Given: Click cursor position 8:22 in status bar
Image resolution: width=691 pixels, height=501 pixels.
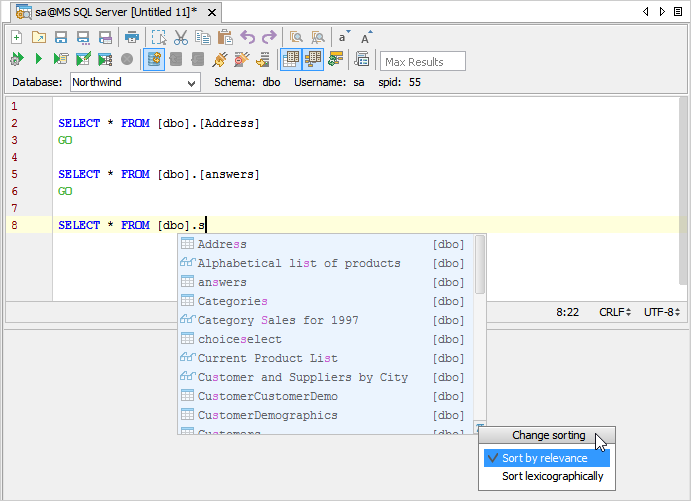Looking at the screenshot, I should click(567, 312).
